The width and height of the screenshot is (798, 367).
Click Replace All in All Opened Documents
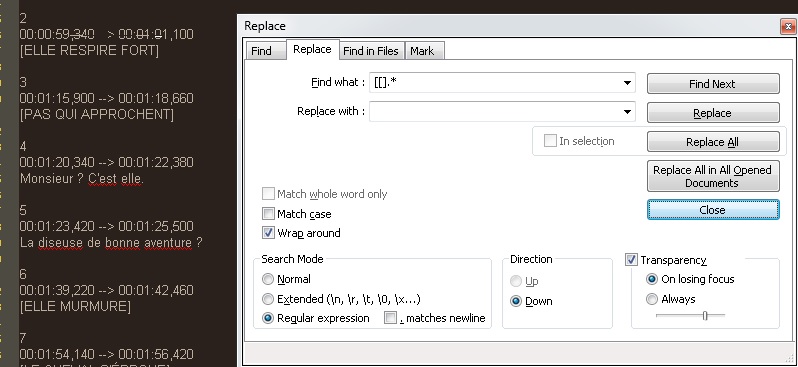[712, 176]
